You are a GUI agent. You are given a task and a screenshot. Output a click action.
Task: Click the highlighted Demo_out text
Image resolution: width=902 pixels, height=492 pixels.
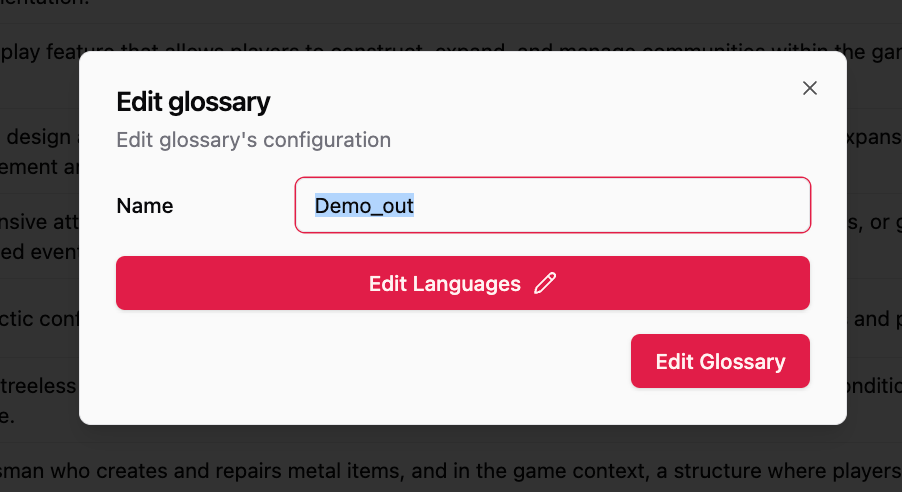[x=364, y=205]
